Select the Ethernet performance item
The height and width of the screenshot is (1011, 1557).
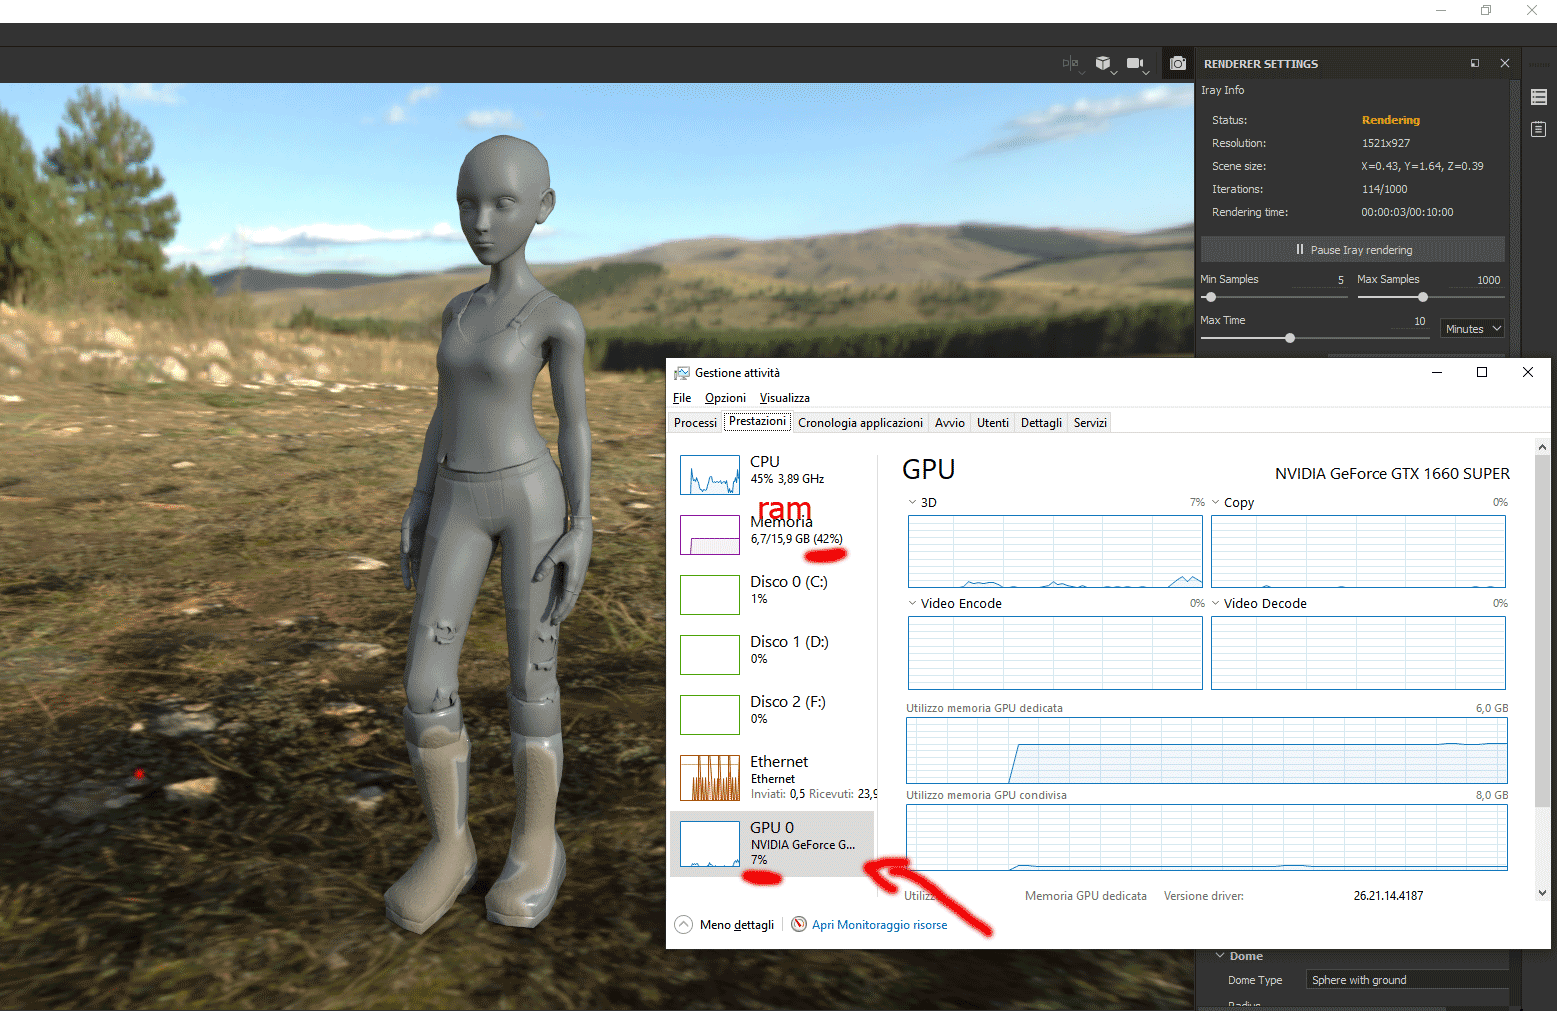[x=772, y=777]
